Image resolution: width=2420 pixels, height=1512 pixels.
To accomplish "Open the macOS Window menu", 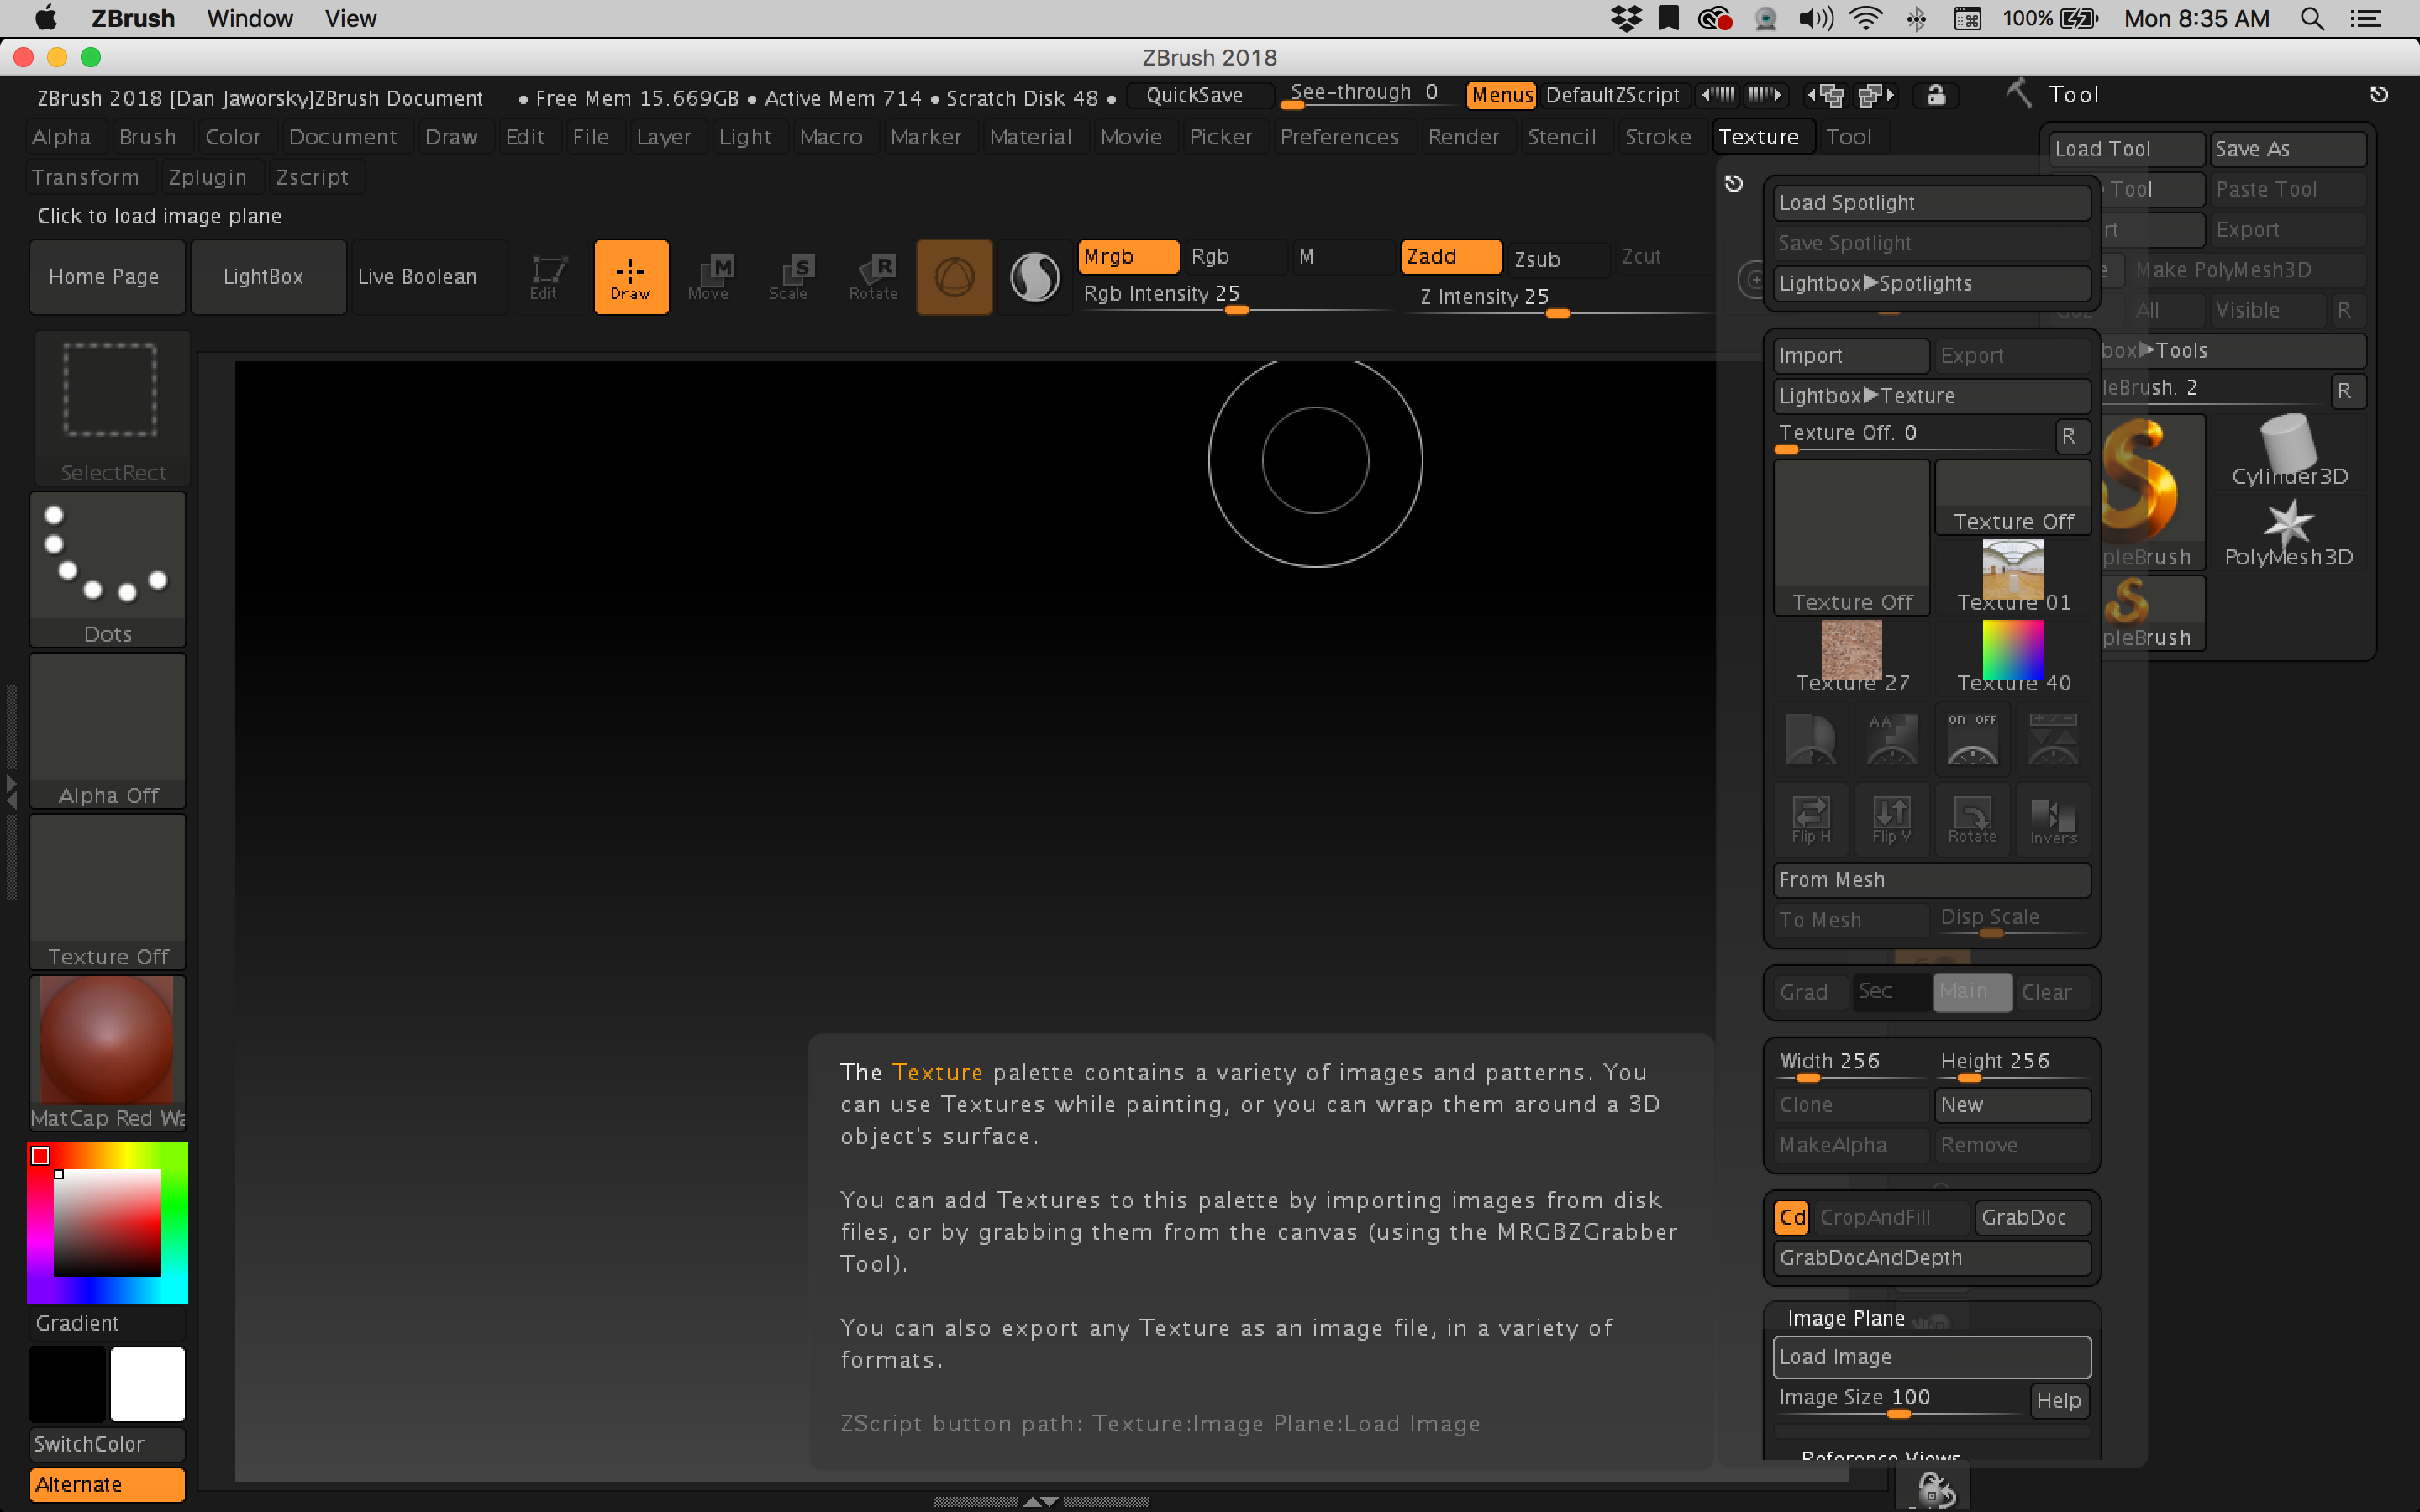I will pyautogui.click(x=250, y=18).
